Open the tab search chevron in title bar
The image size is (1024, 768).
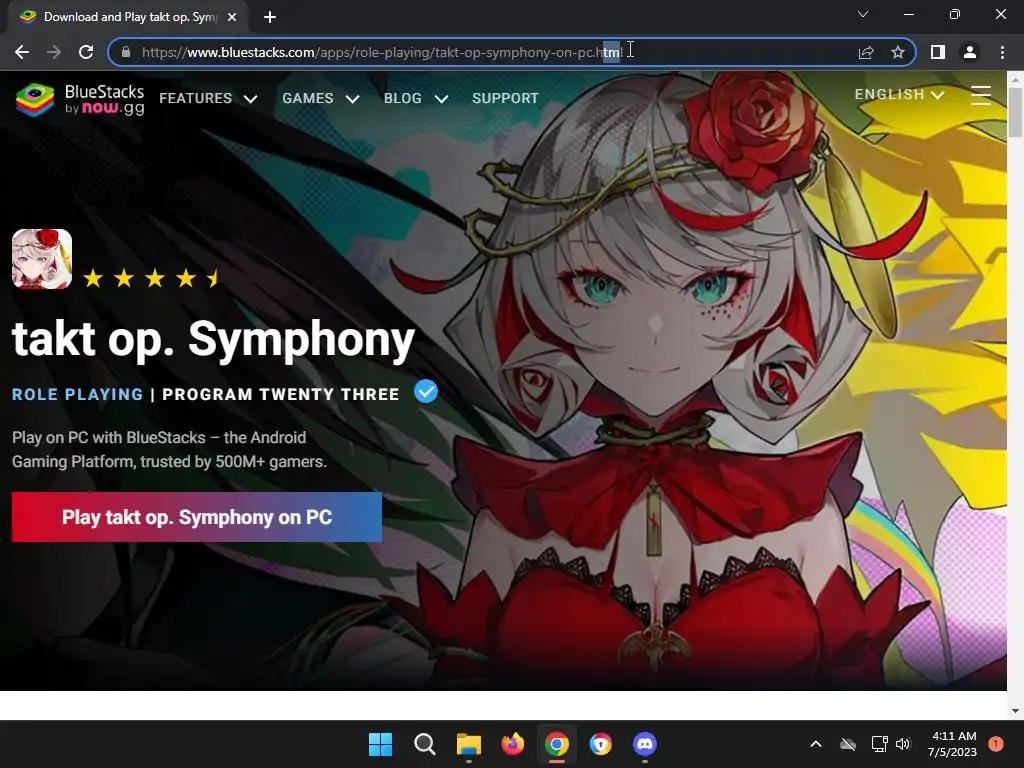point(863,14)
